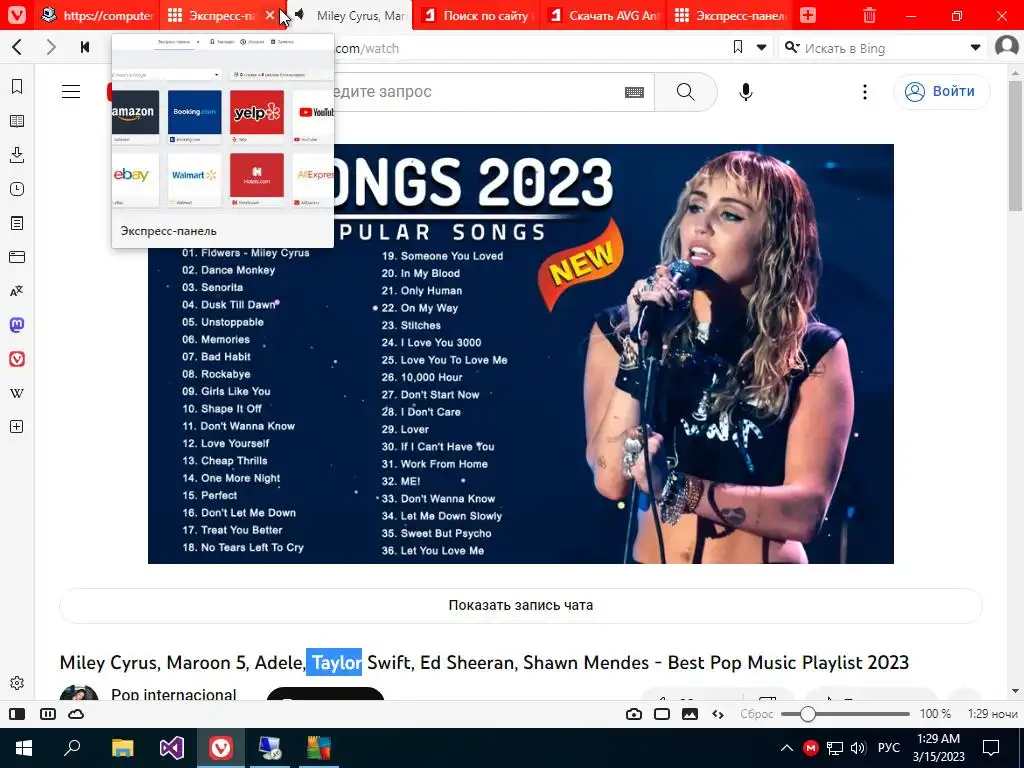The width and height of the screenshot is (1024, 768).
Task: Open the Window side panel
Action: click(17, 257)
